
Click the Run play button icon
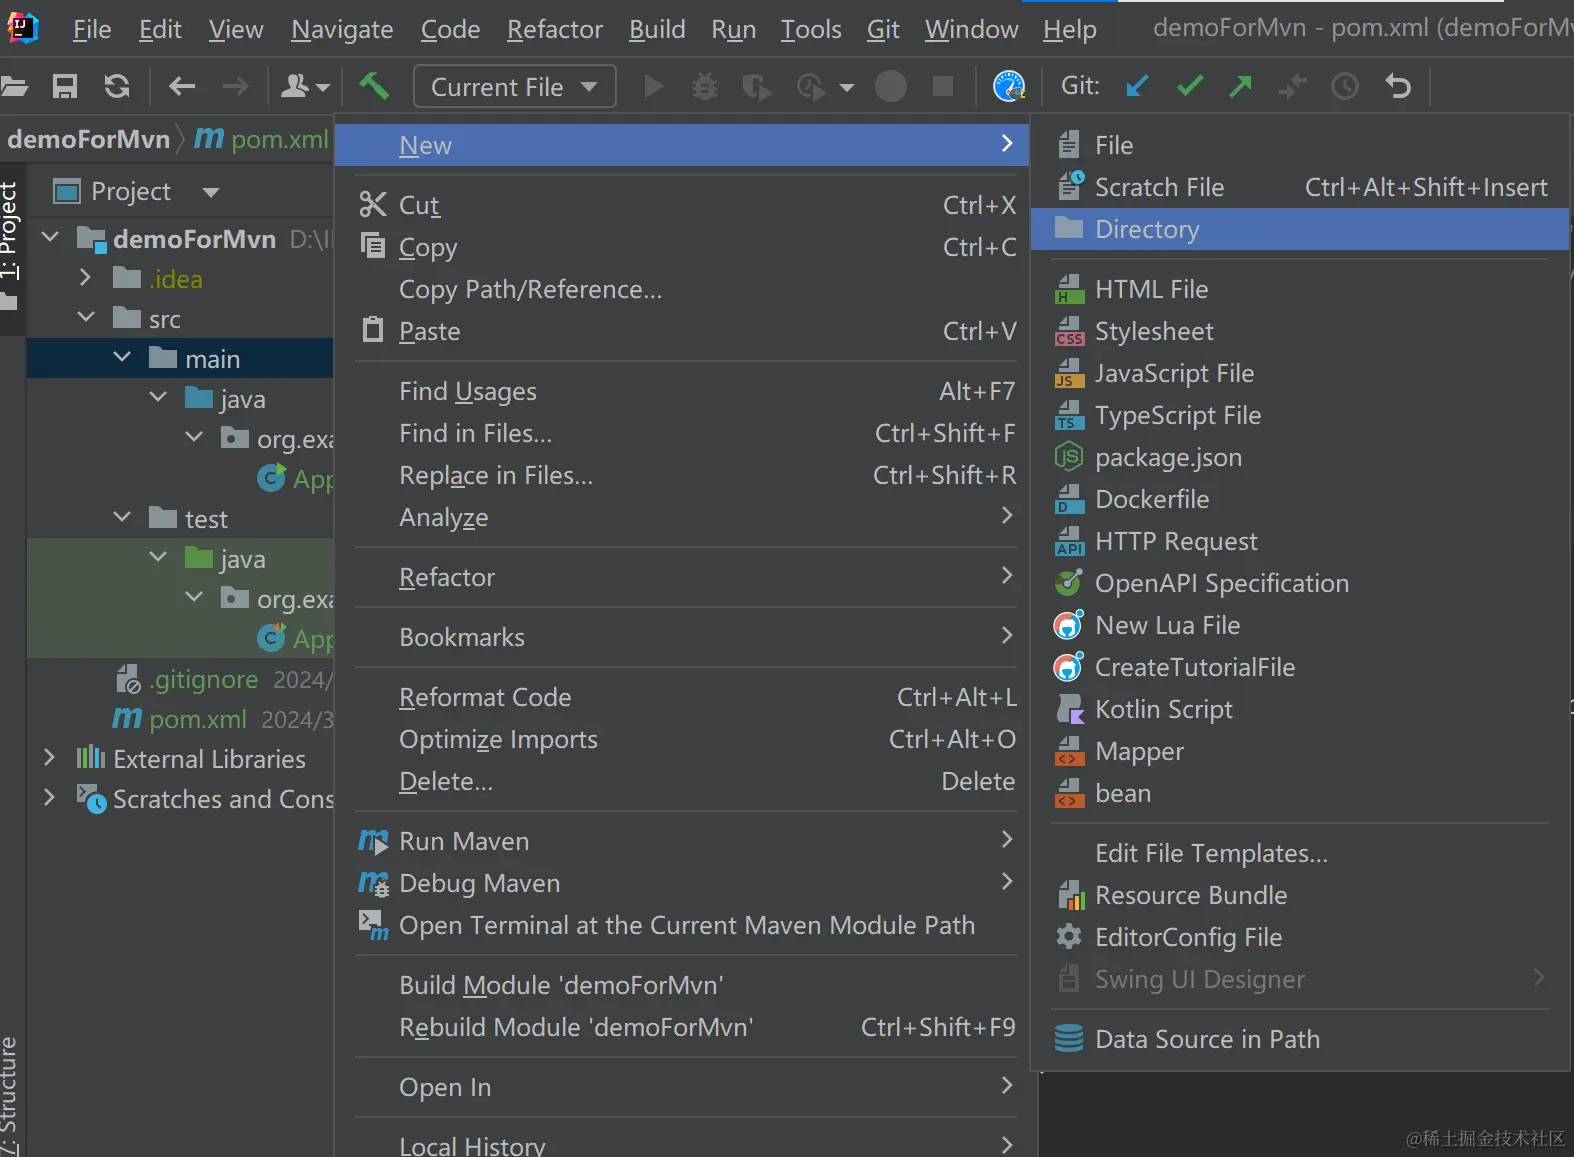(654, 87)
